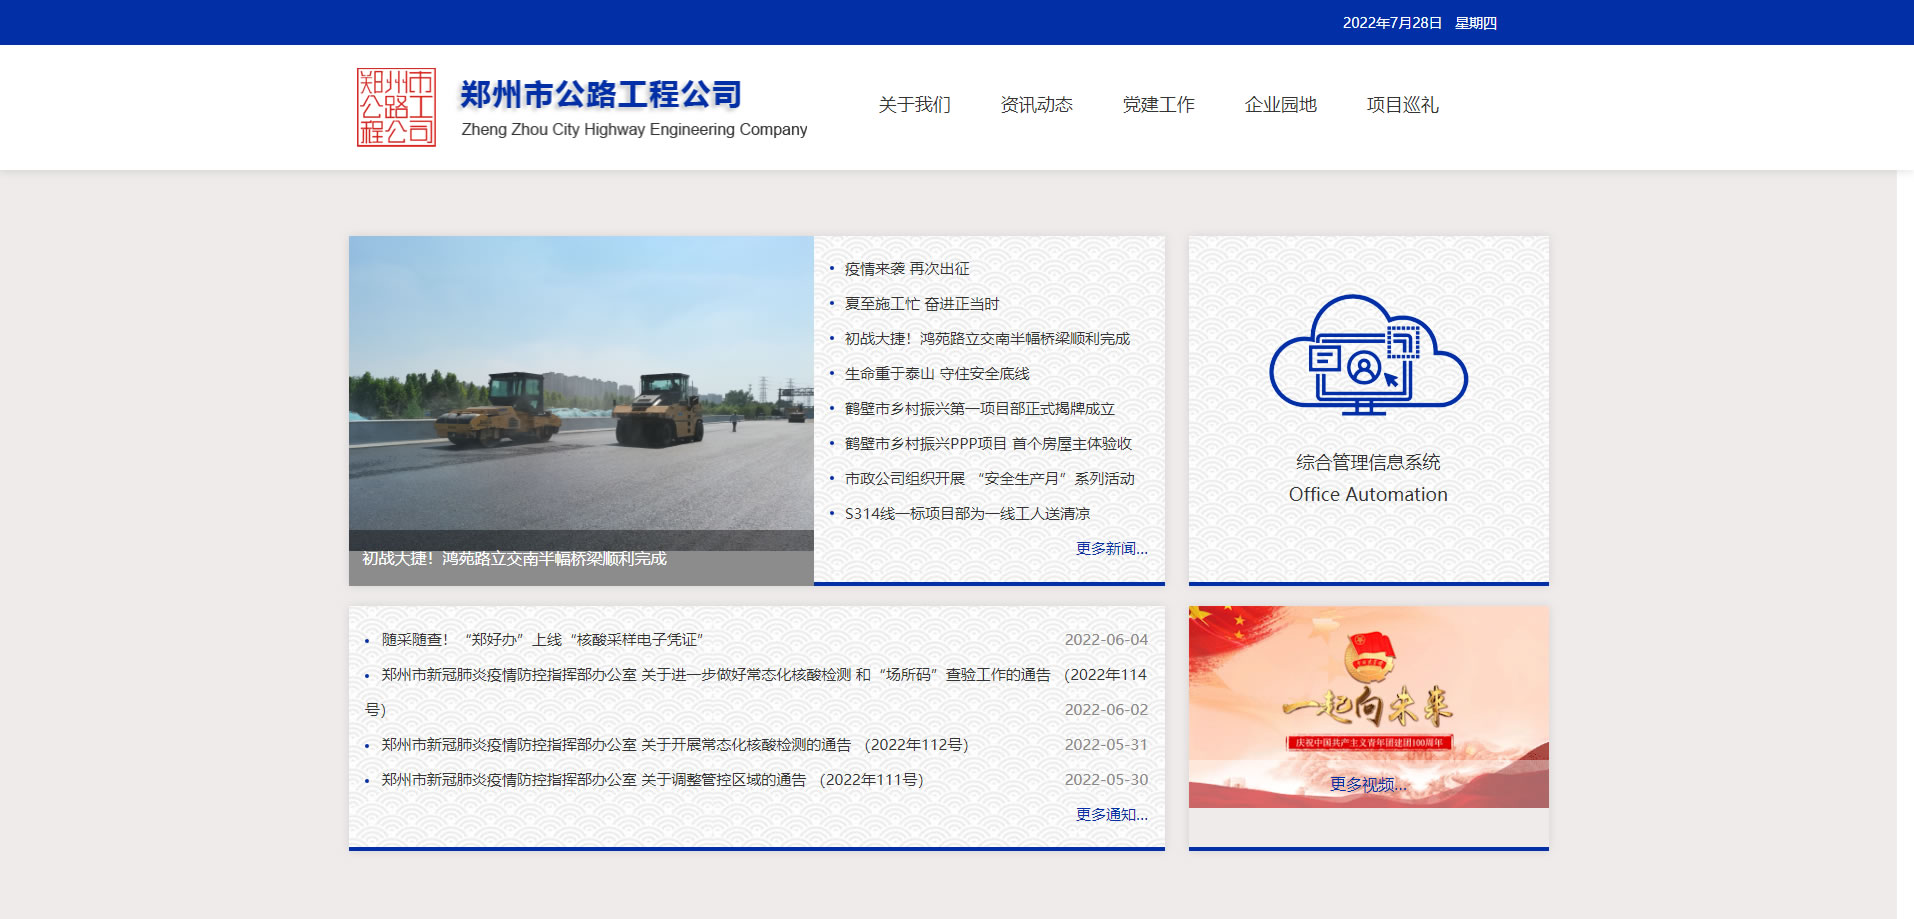The image size is (1914, 919).
Task: Open the 项目巡礼 menu item
Action: coord(1401,104)
